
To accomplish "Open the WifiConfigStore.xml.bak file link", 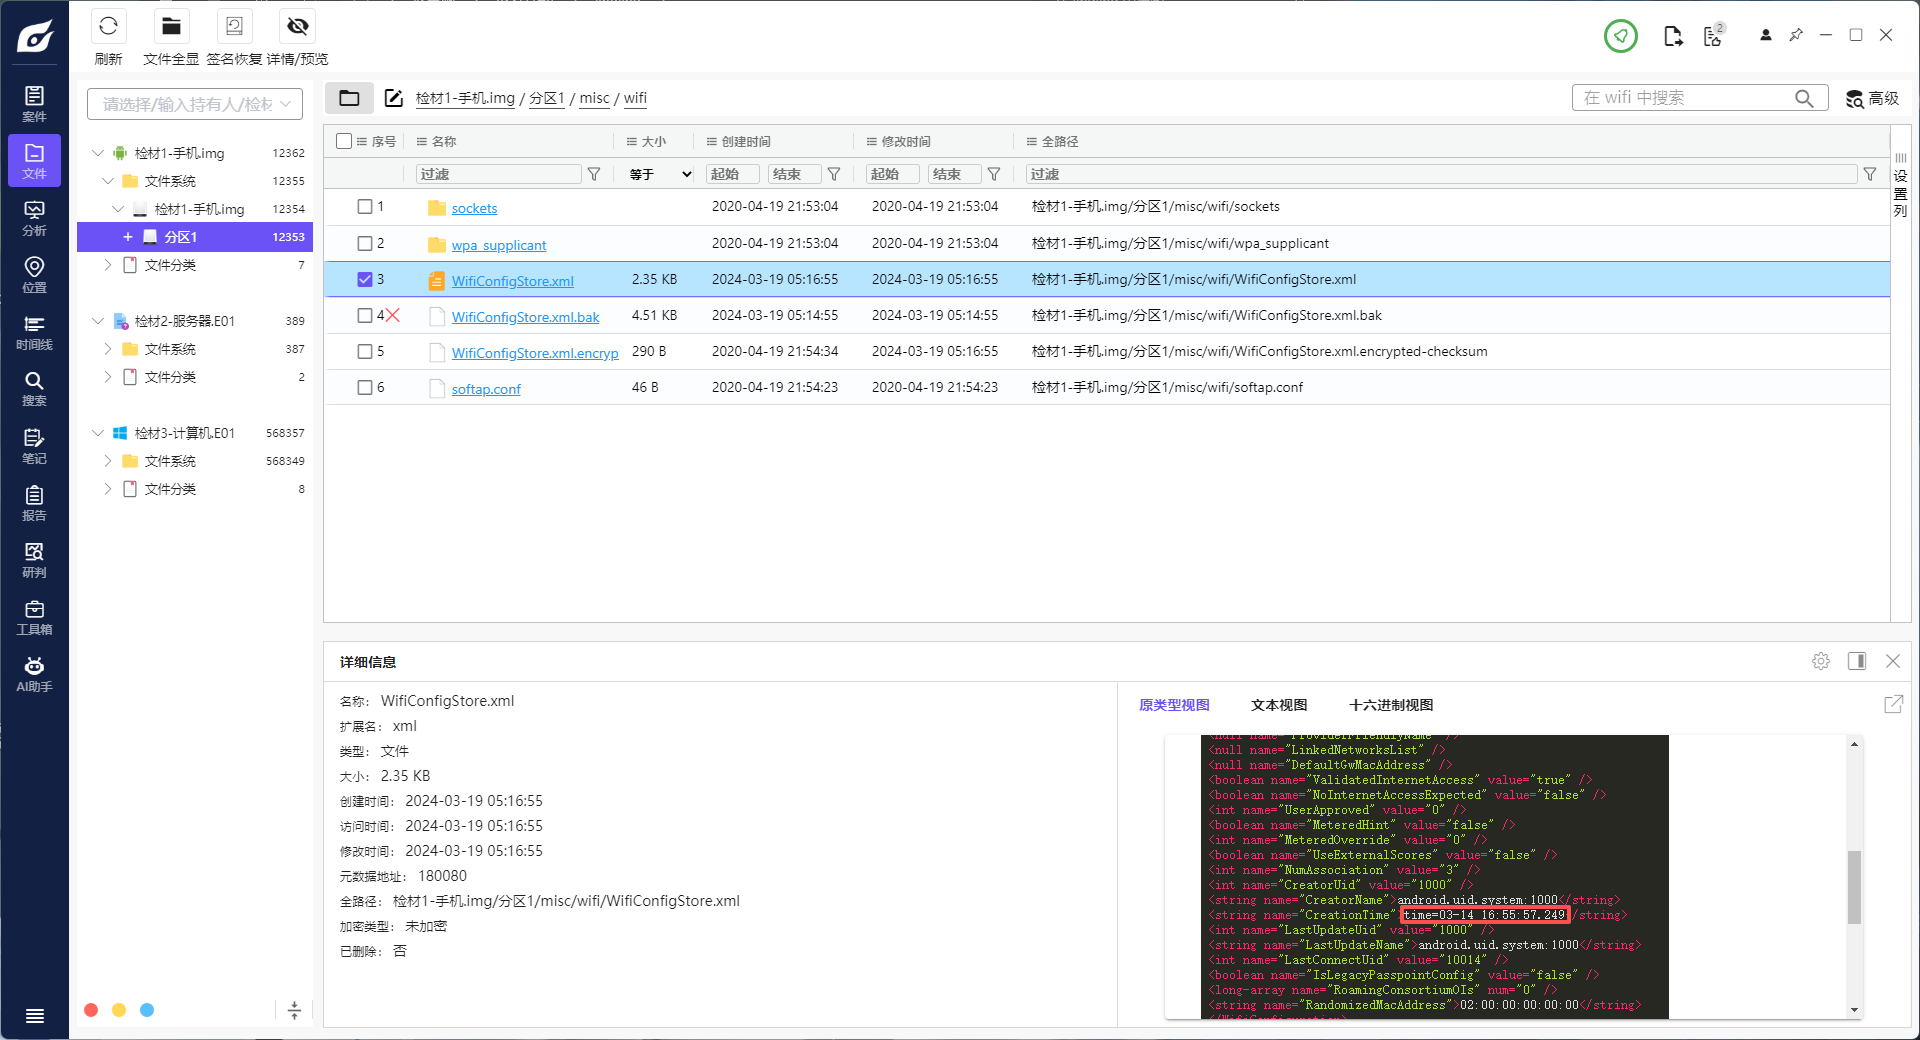I will [x=525, y=317].
